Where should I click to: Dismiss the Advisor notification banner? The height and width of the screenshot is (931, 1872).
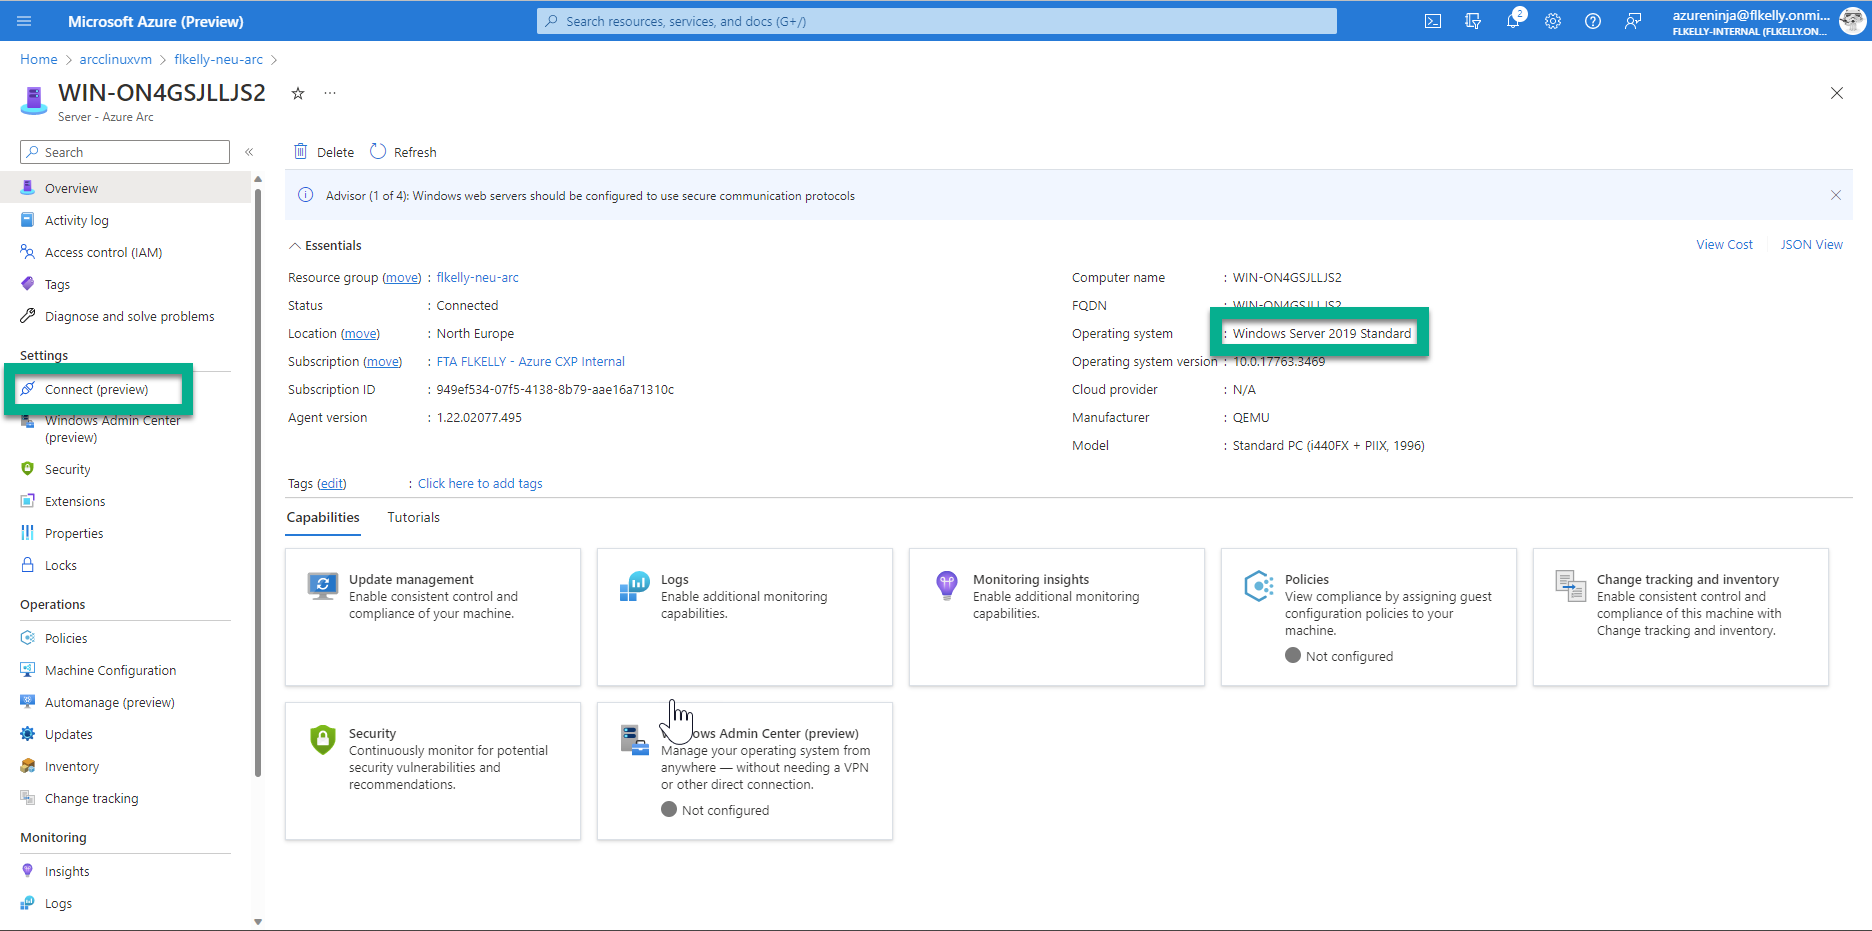click(x=1836, y=195)
